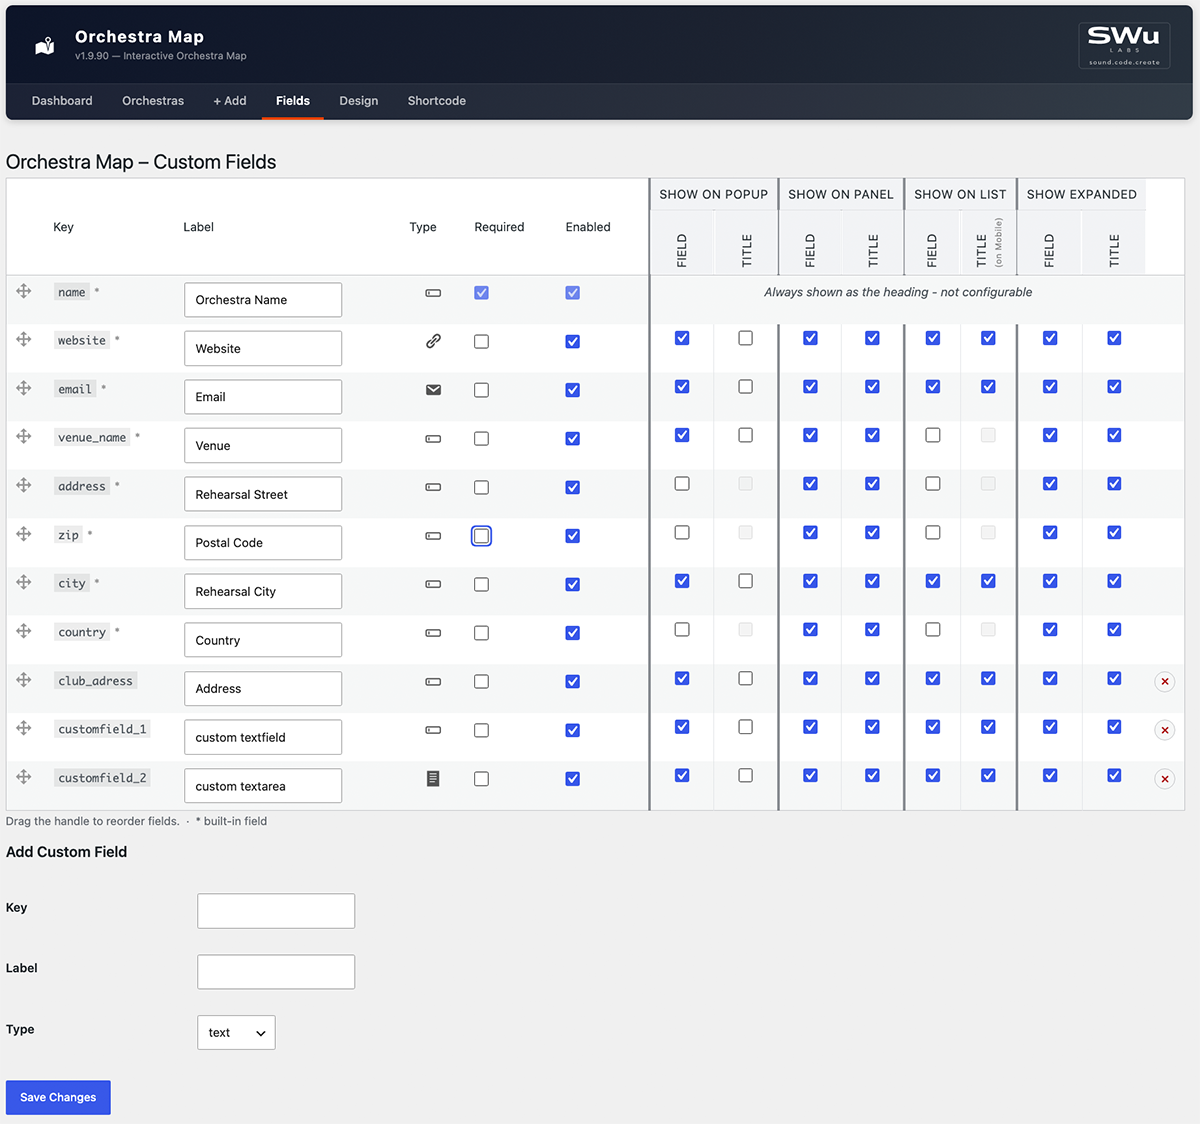Uncheck expanded title for country row

[x=1114, y=630]
